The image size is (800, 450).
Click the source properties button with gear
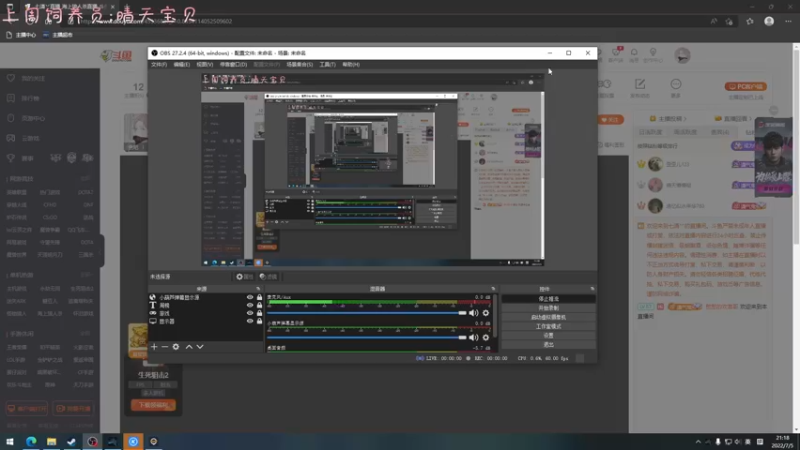tap(244, 277)
